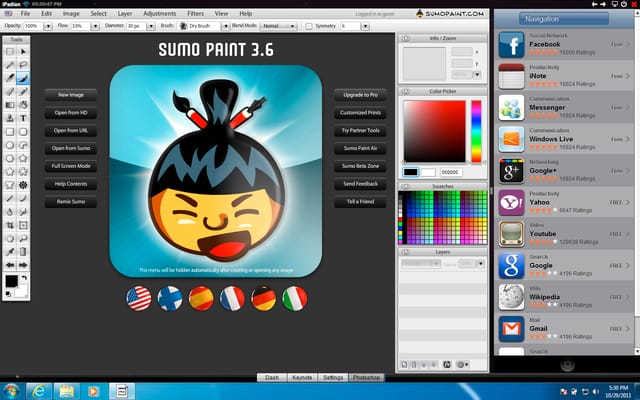Click the Upgrade to Pro button
640x400 pixels.
(360, 95)
